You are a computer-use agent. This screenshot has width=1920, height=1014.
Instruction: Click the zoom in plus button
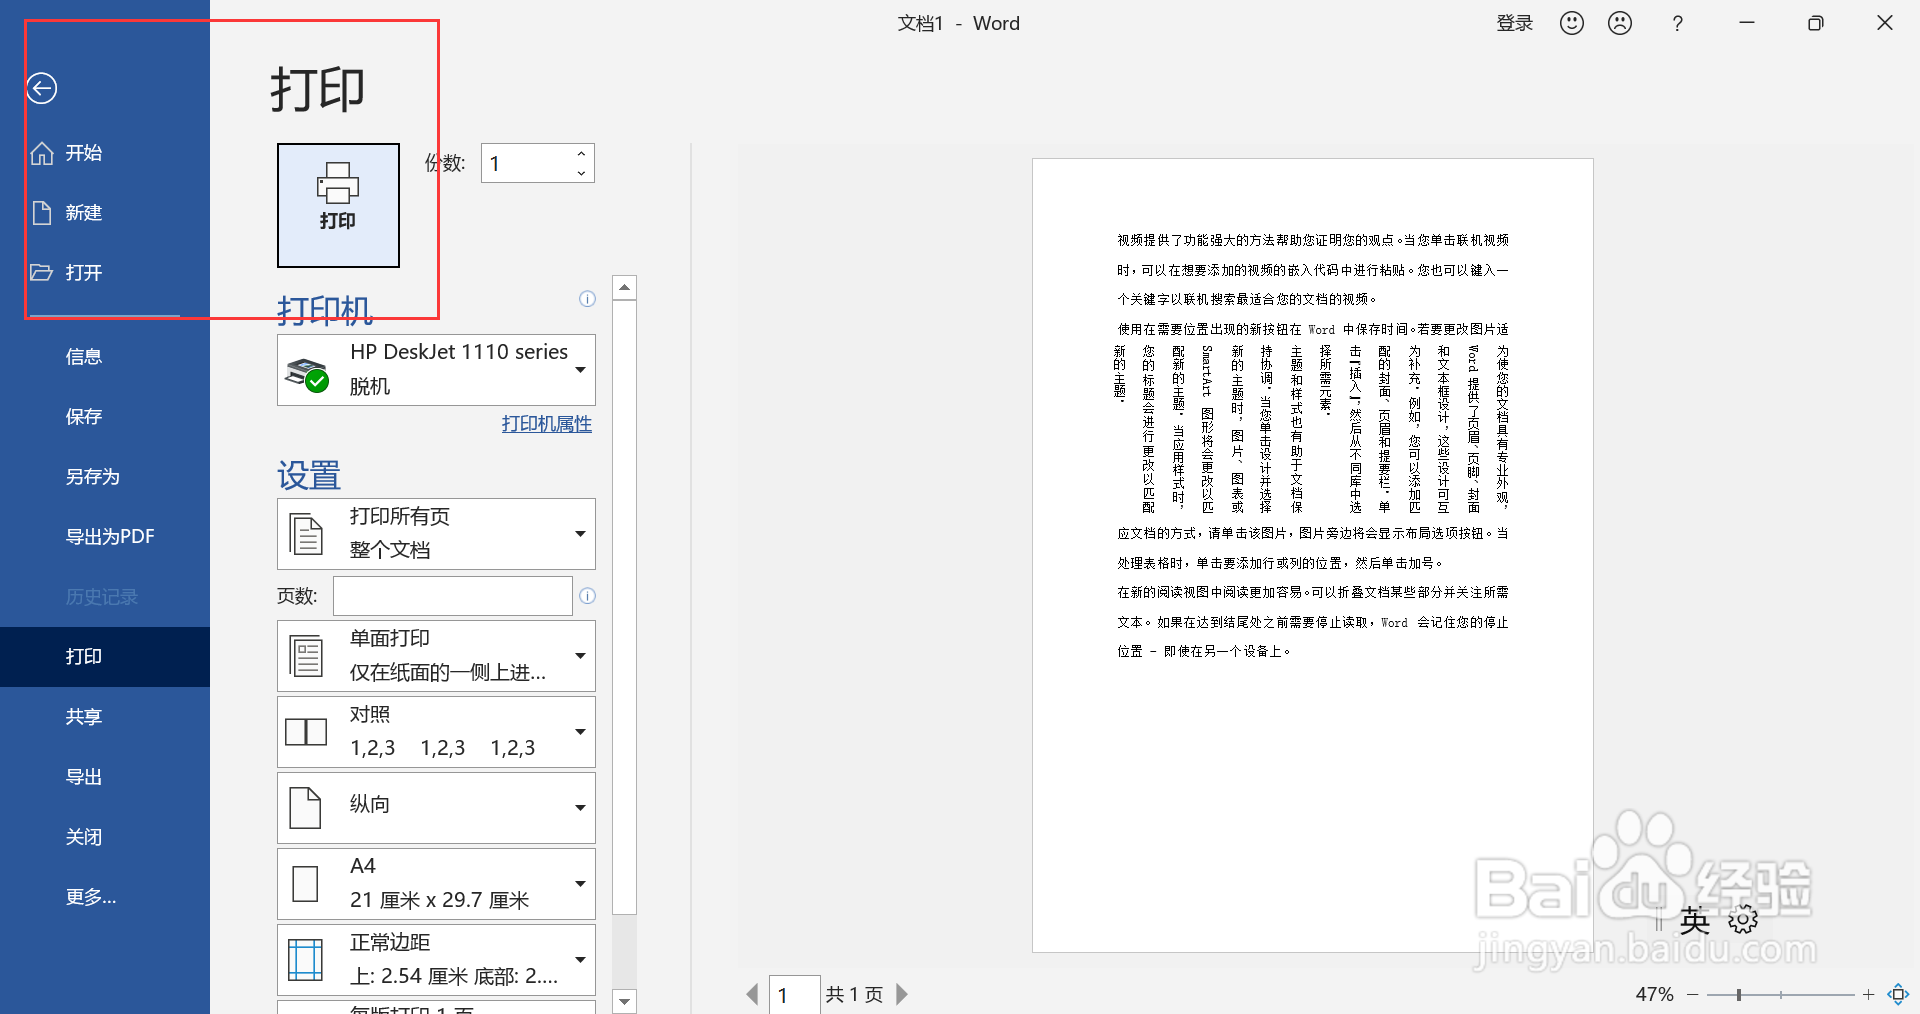1868,994
